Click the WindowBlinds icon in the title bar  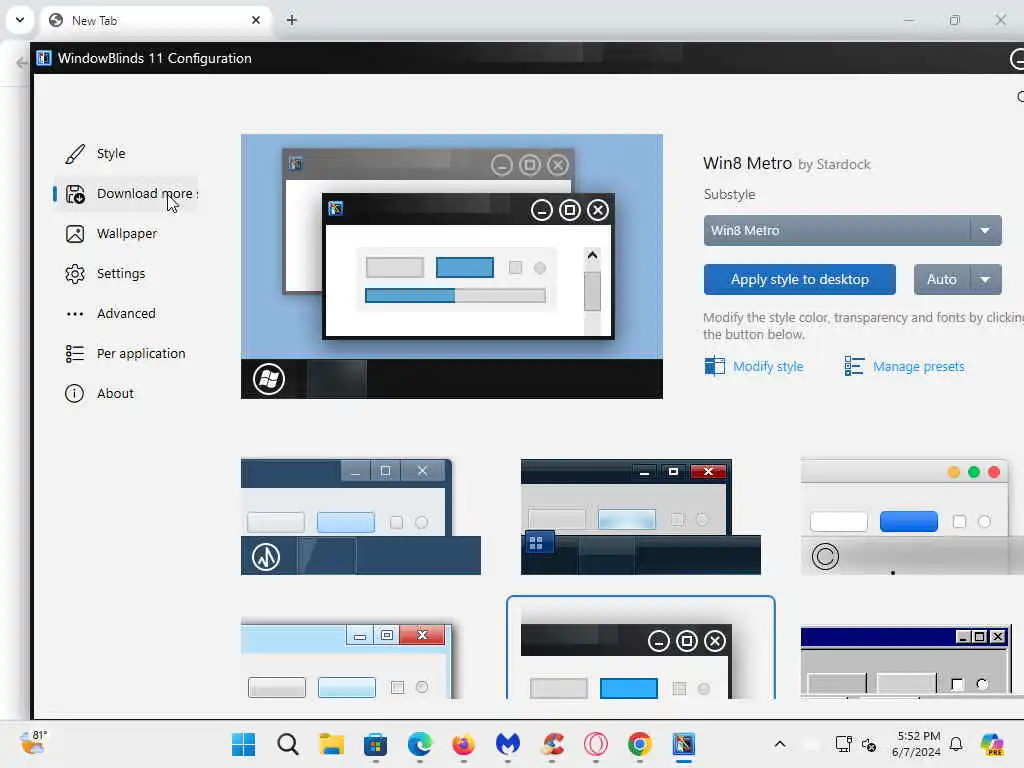tap(44, 58)
